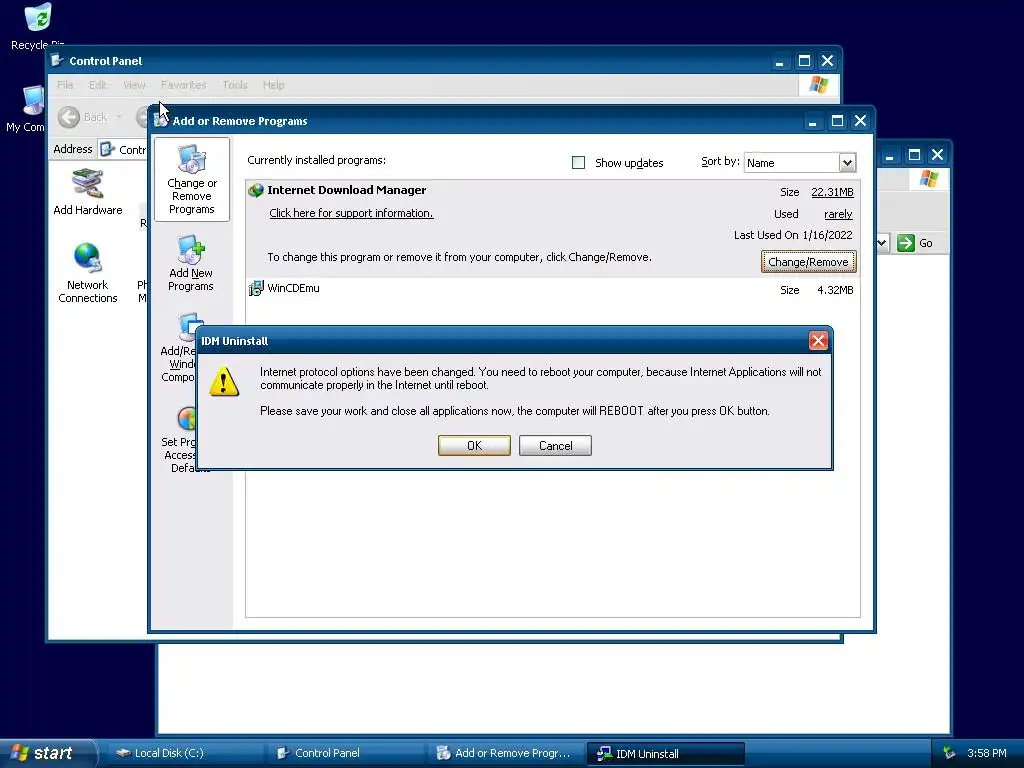1024x768 pixels.
Task: Maximize the Control Panel window
Action: 804,61
